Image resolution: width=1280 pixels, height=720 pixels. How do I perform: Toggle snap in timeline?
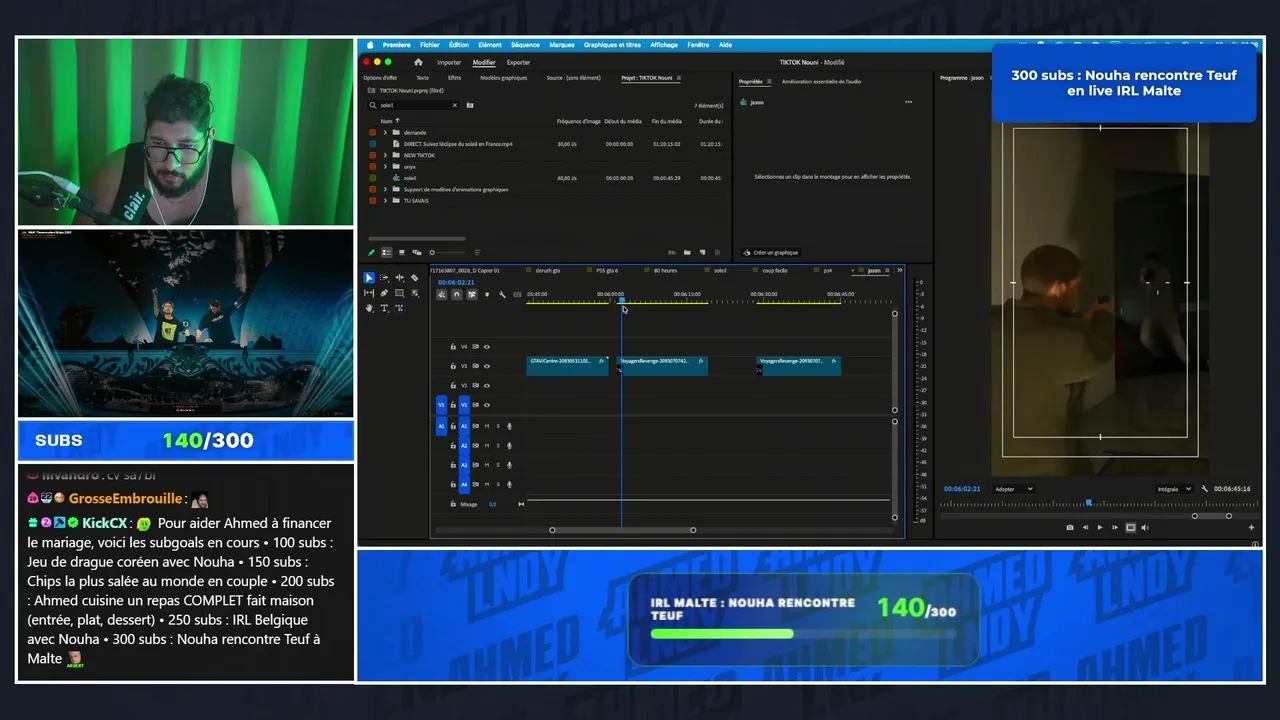456,294
